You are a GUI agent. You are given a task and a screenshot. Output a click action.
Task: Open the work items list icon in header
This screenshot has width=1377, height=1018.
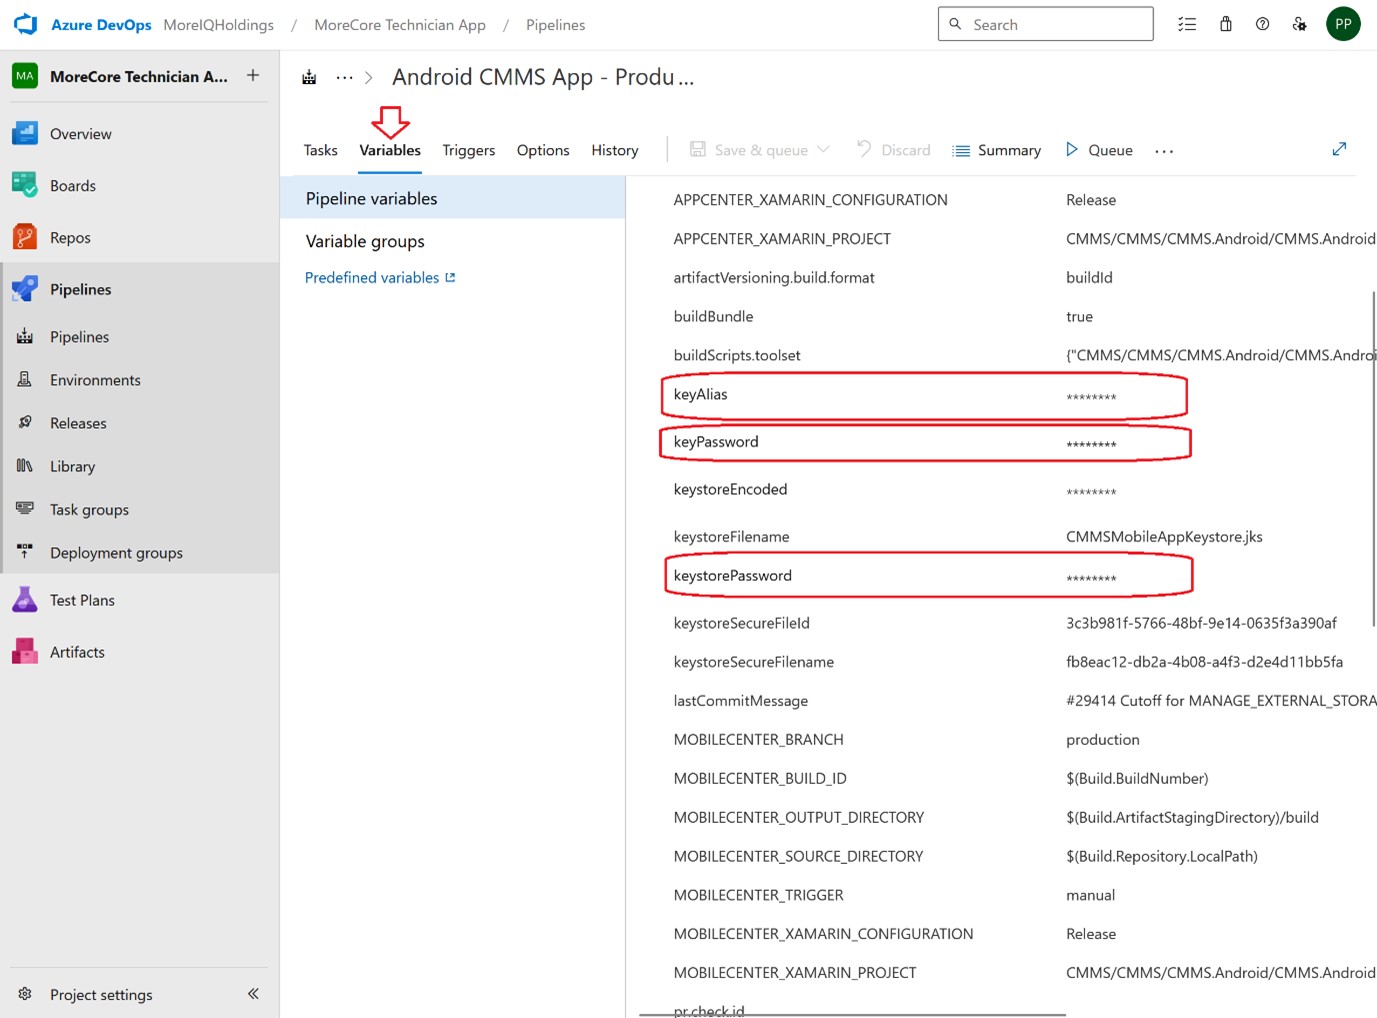click(1187, 24)
